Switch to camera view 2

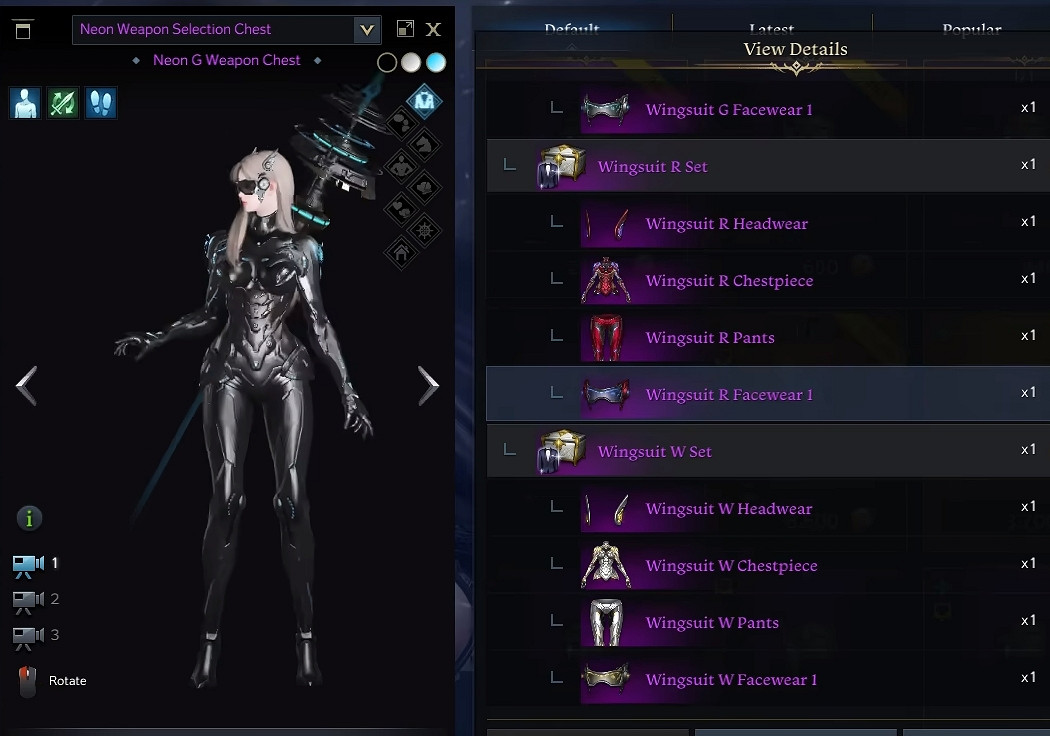pyautogui.click(x=35, y=600)
